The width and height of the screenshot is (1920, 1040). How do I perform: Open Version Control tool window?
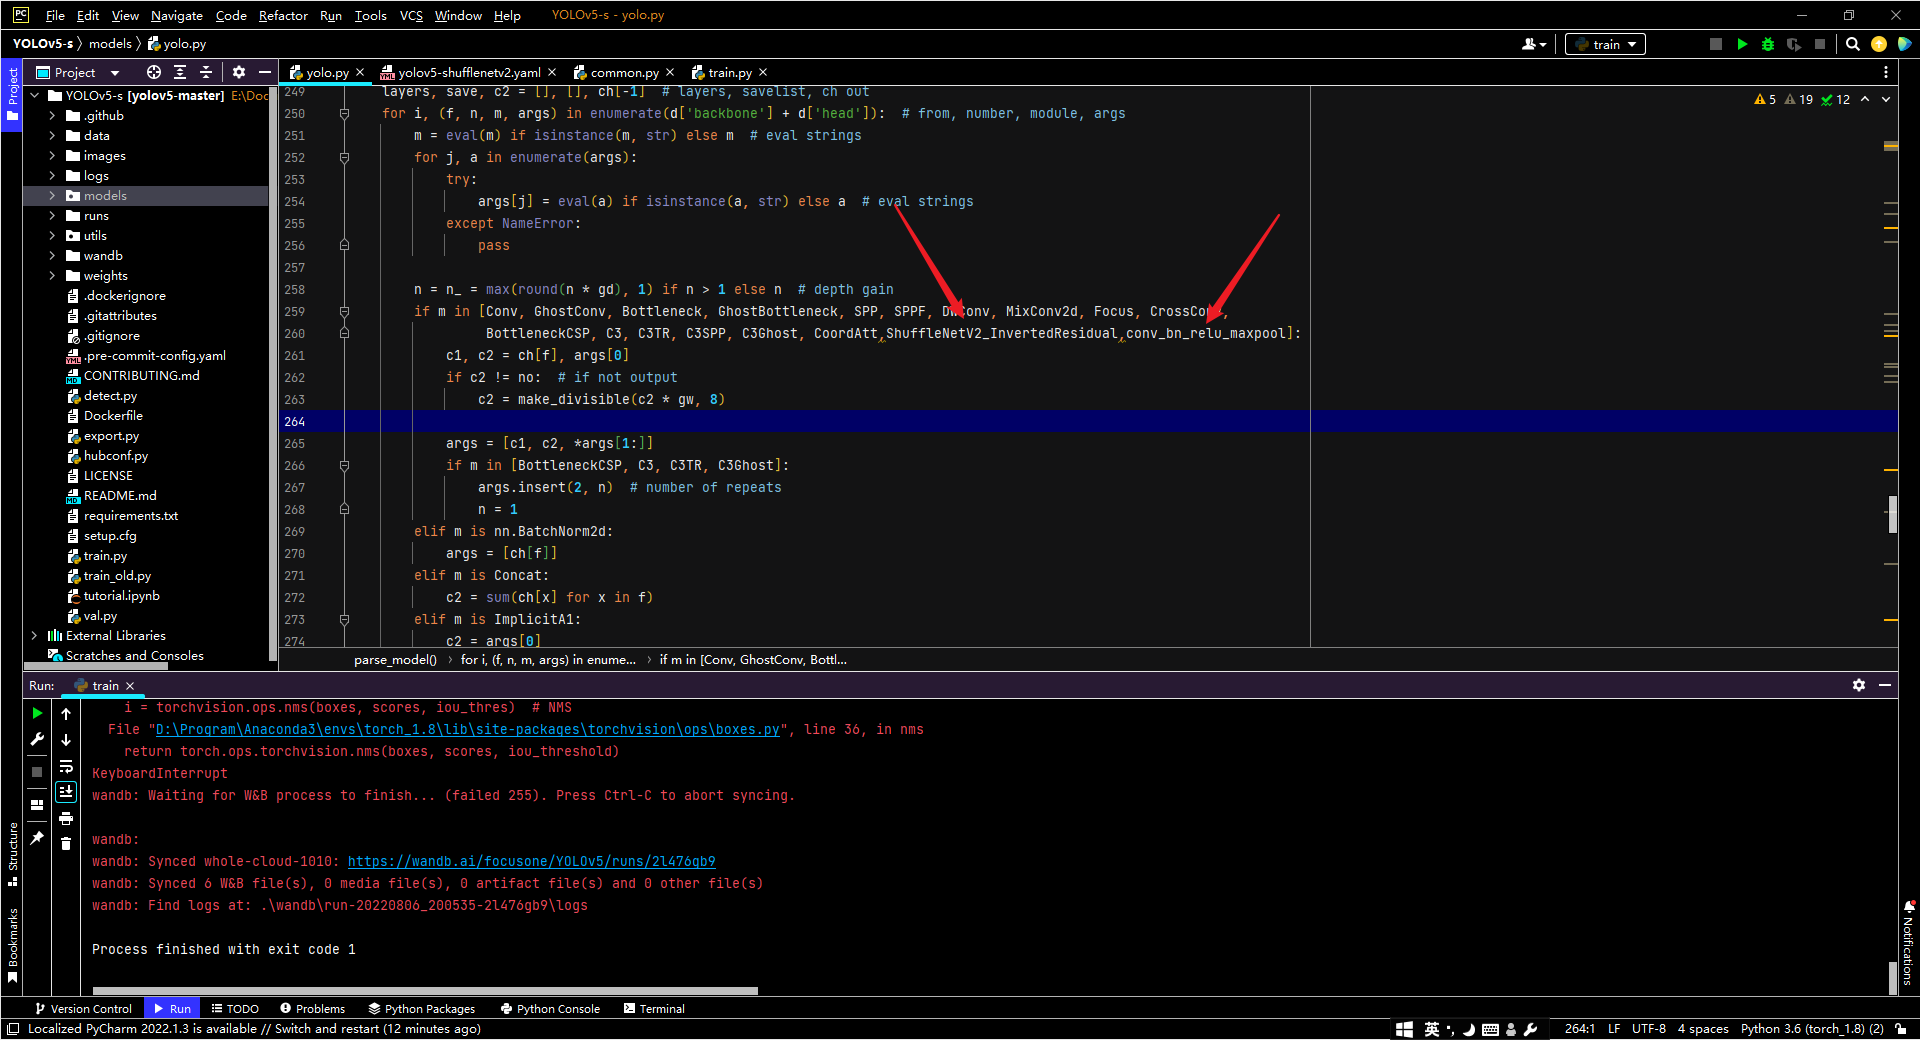tap(83, 1009)
